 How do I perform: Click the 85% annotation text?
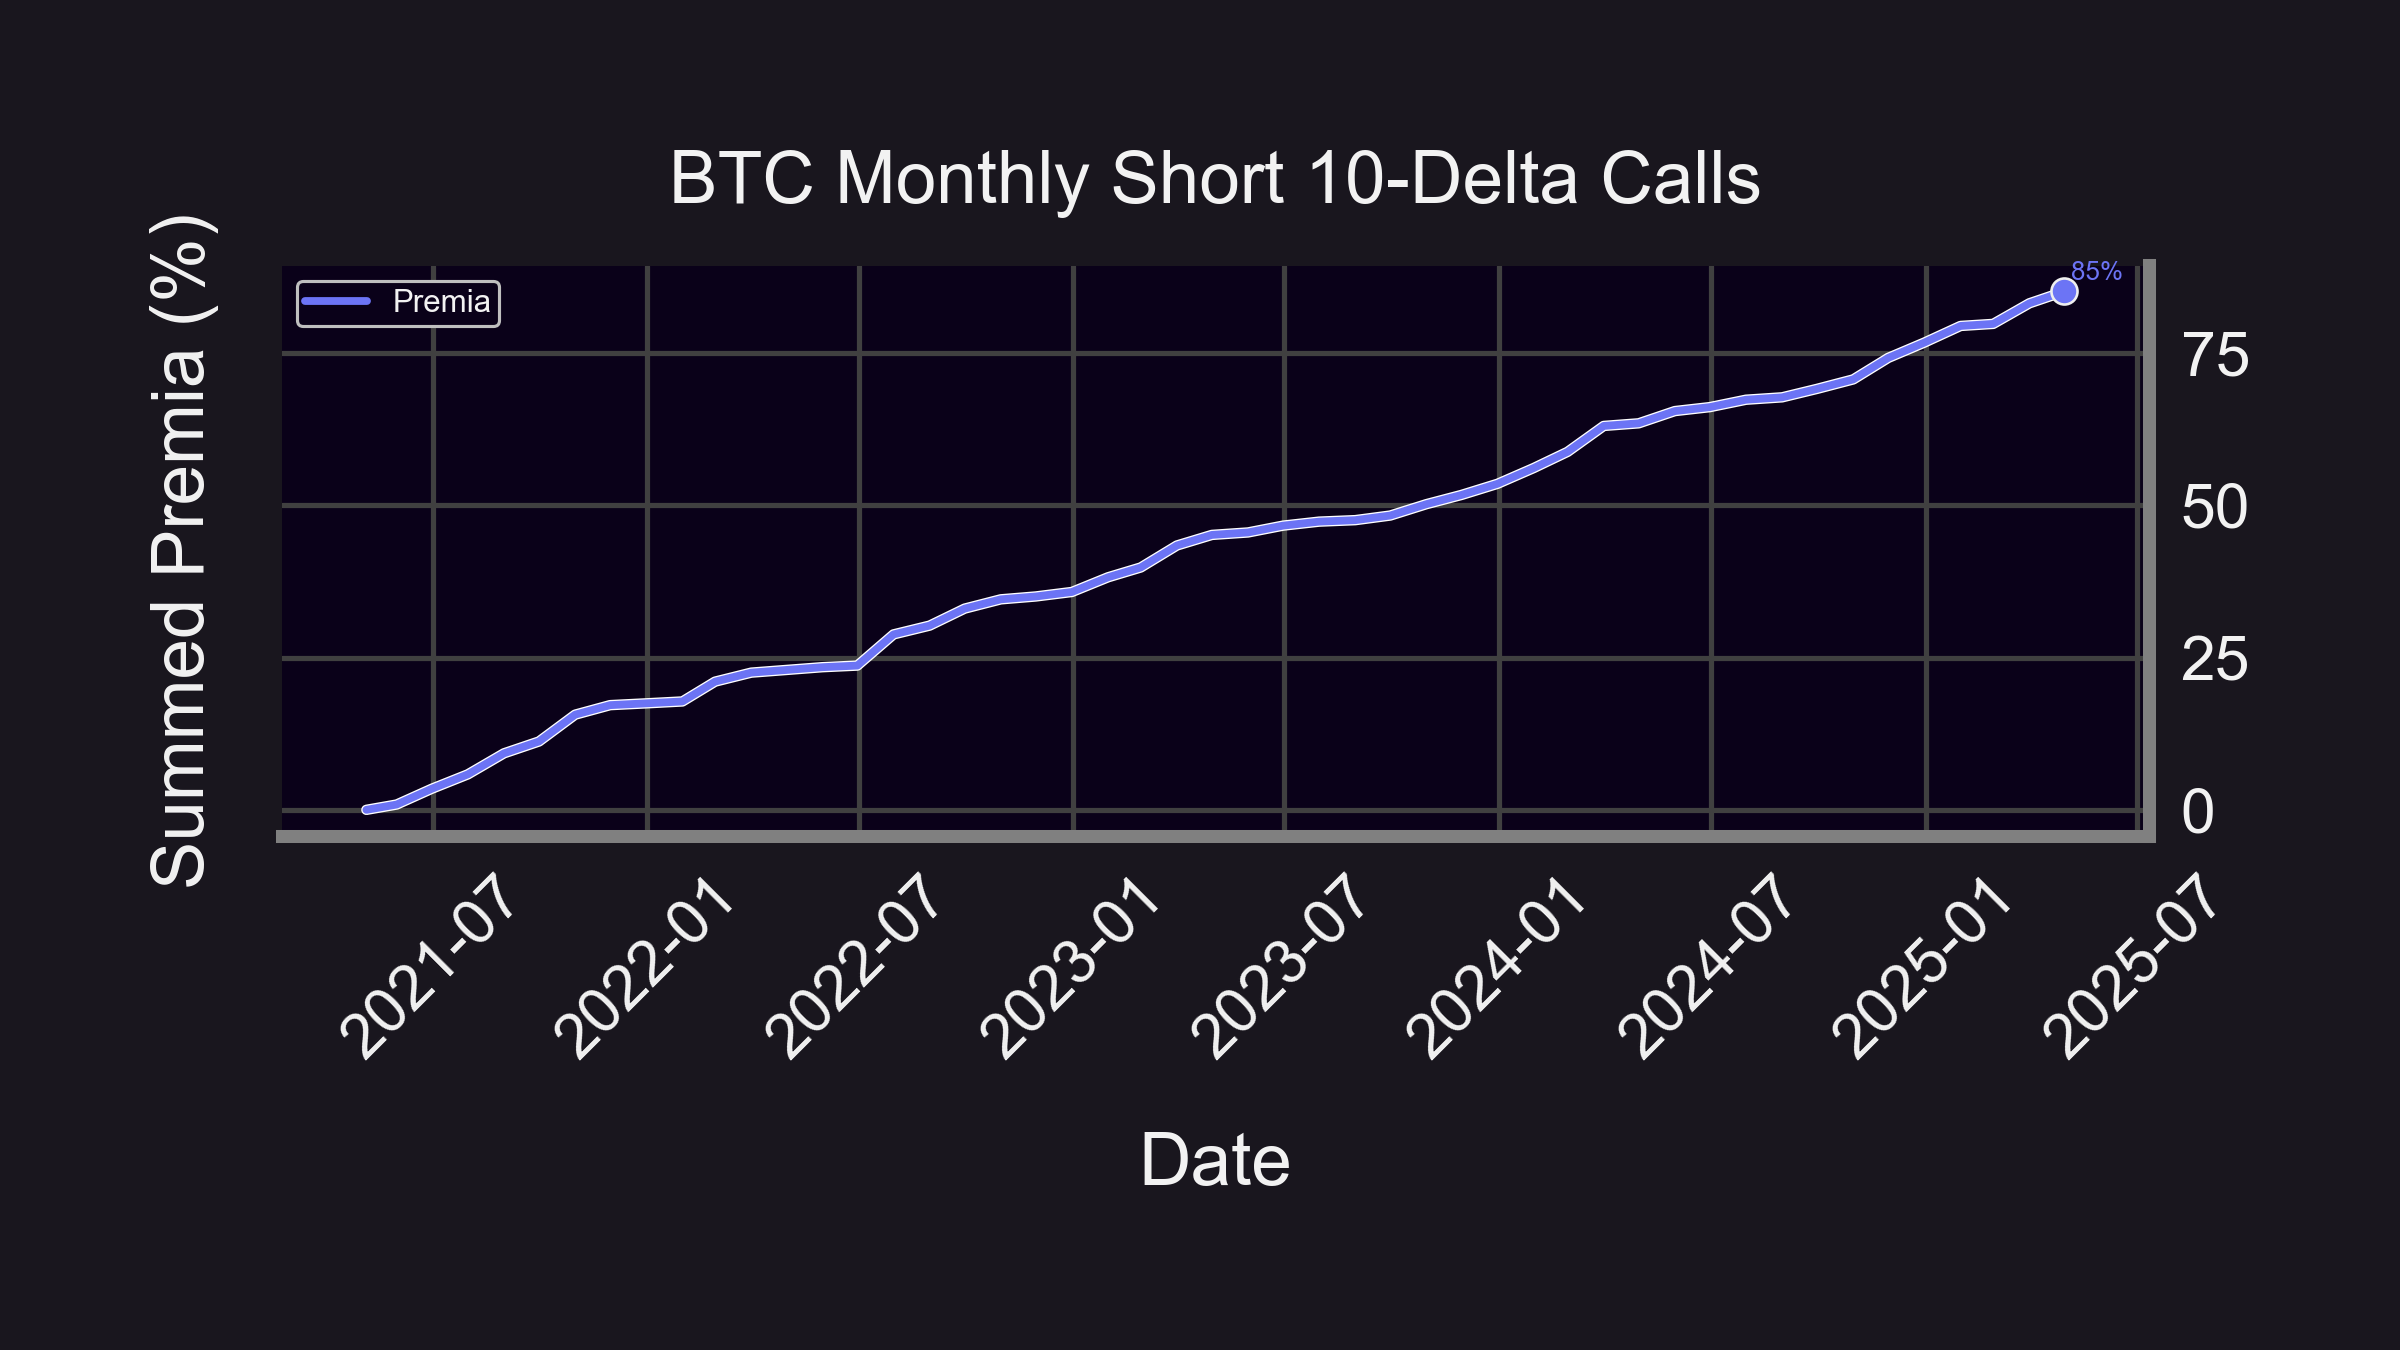pos(2096,271)
